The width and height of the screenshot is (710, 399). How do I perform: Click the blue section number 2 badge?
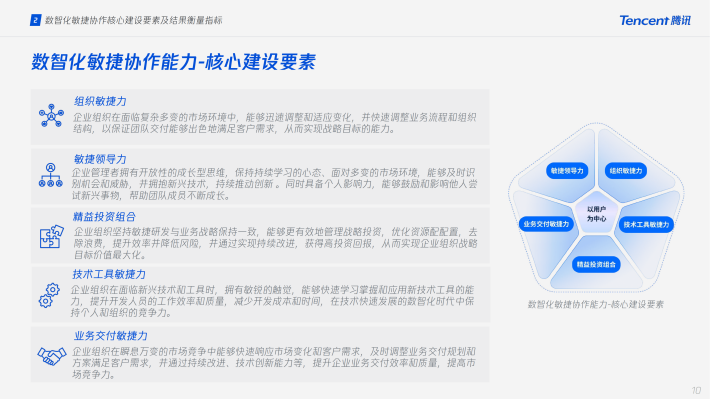point(35,20)
